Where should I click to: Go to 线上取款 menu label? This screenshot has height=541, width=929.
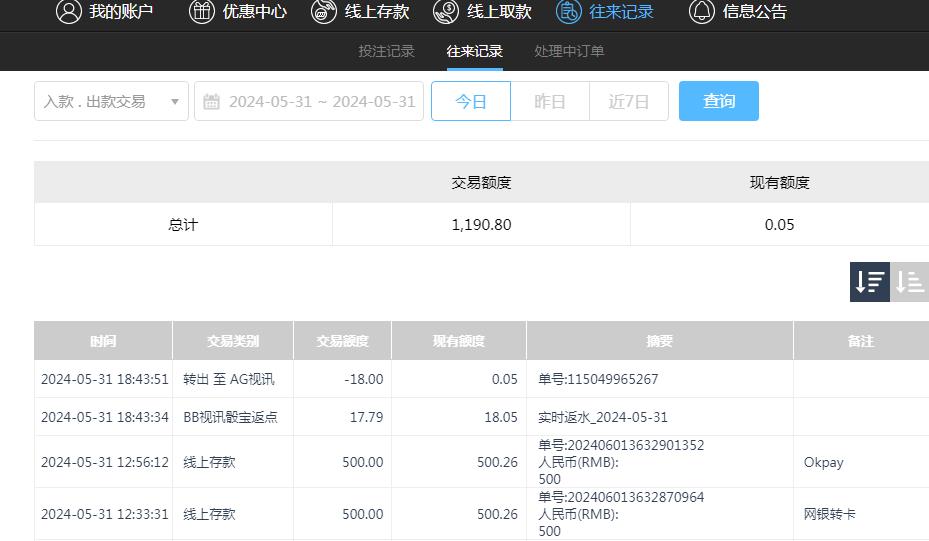(499, 11)
